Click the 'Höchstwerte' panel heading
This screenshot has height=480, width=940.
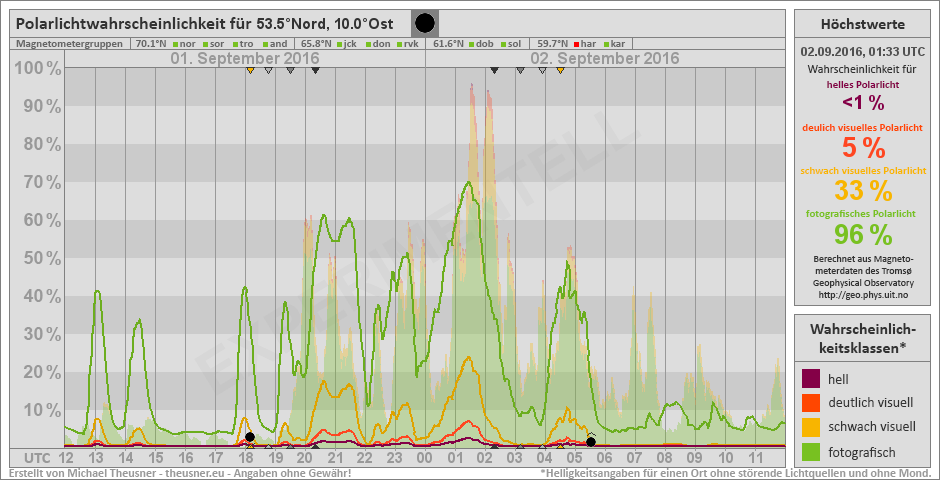[862, 24]
